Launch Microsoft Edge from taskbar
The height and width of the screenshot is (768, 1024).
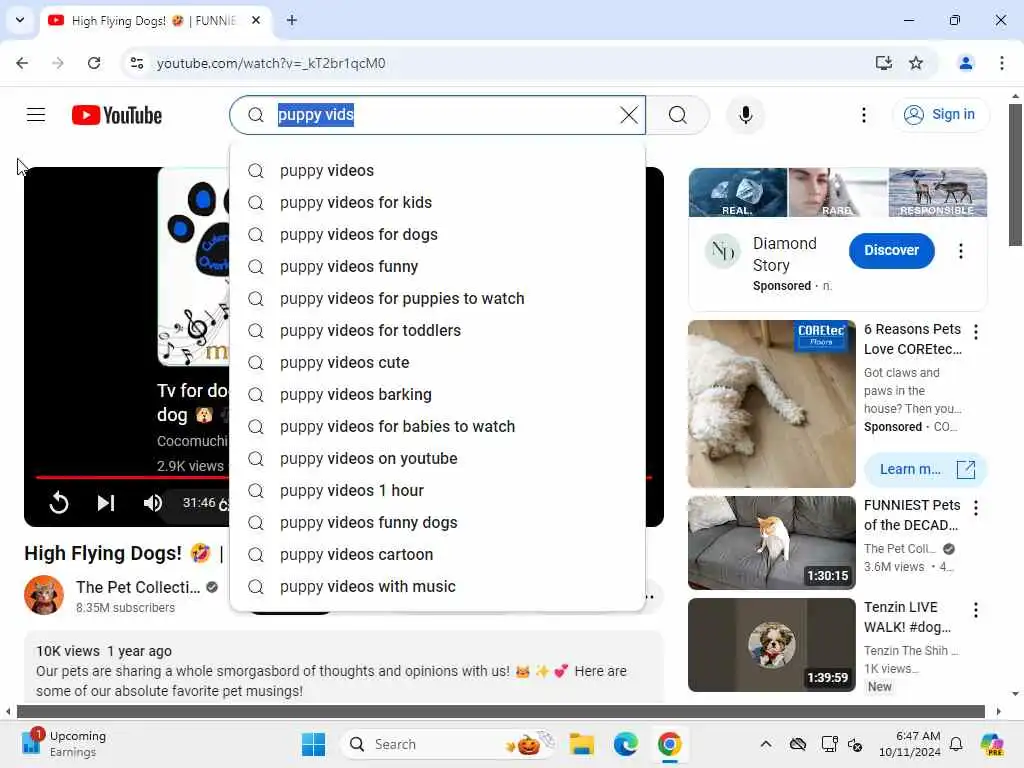point(625,744)
